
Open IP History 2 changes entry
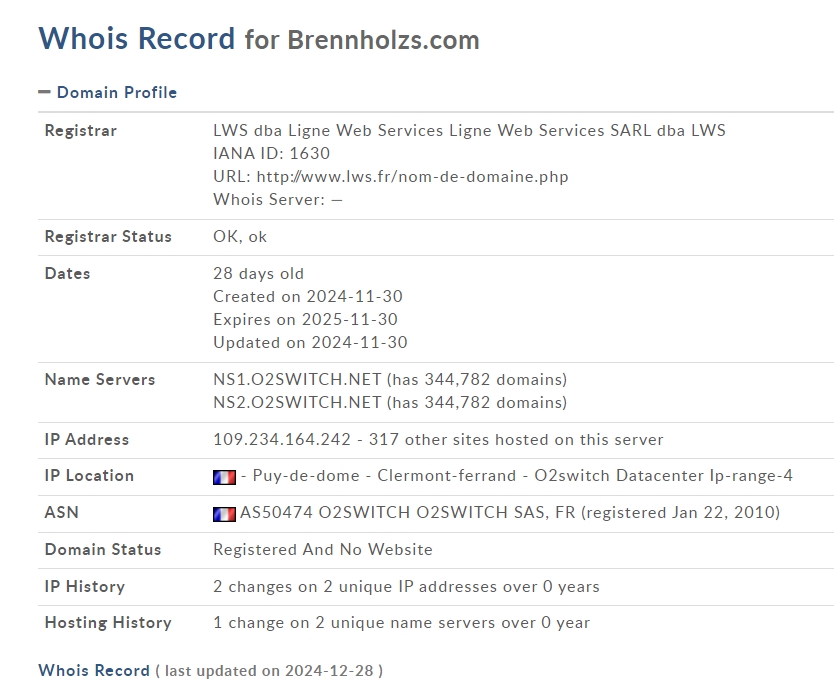point(406,586)
